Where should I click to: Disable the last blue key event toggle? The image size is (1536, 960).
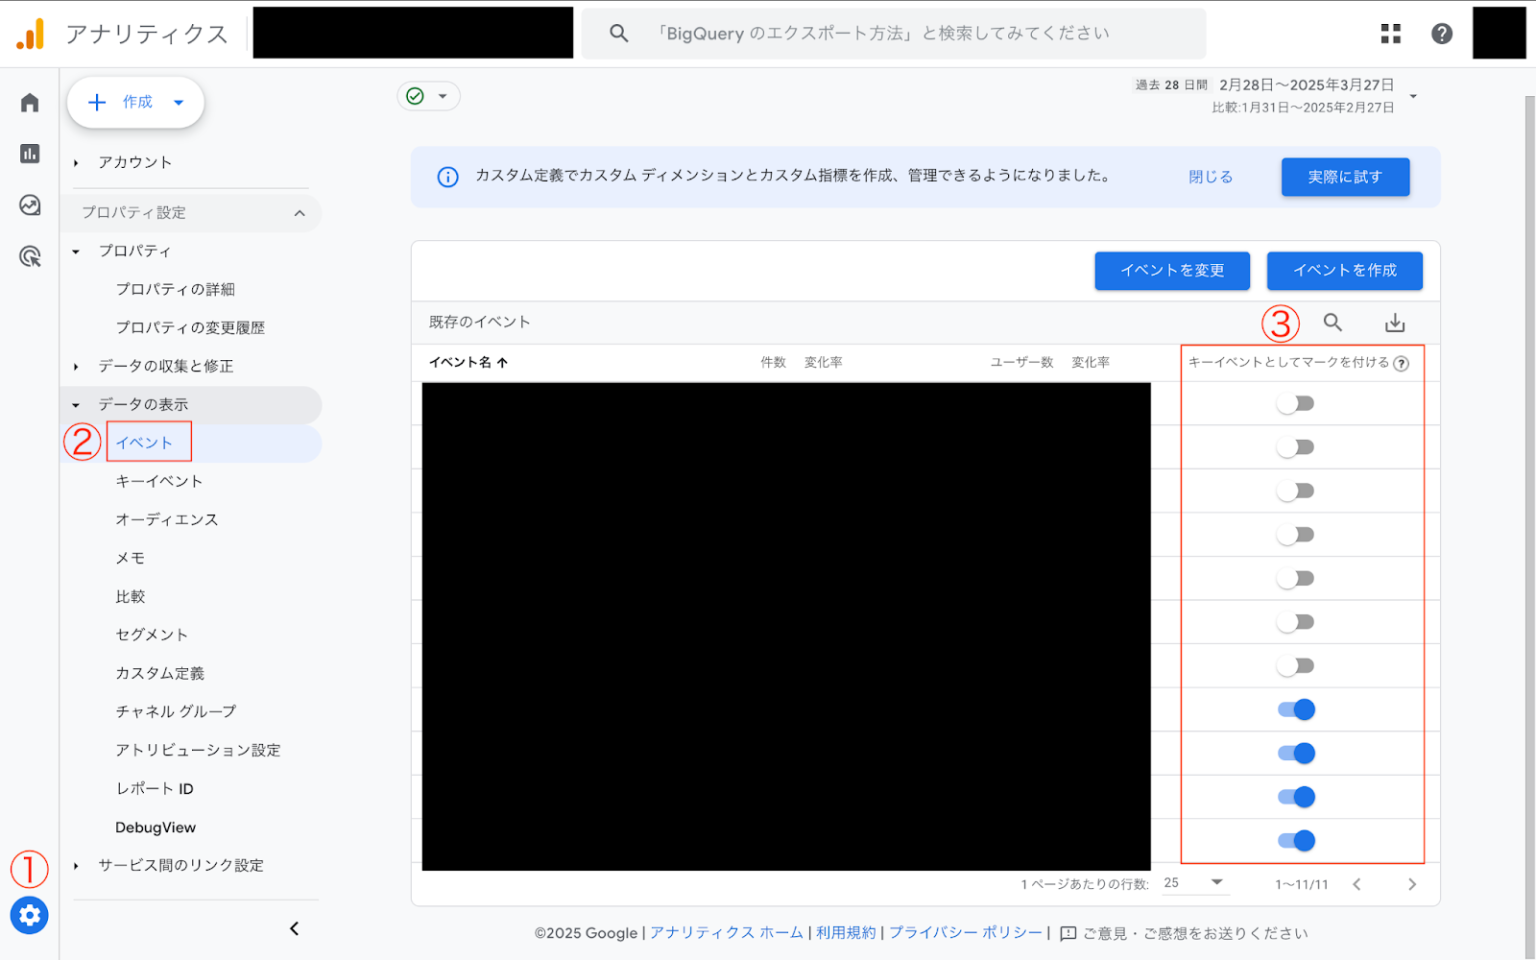(1299, 840)
